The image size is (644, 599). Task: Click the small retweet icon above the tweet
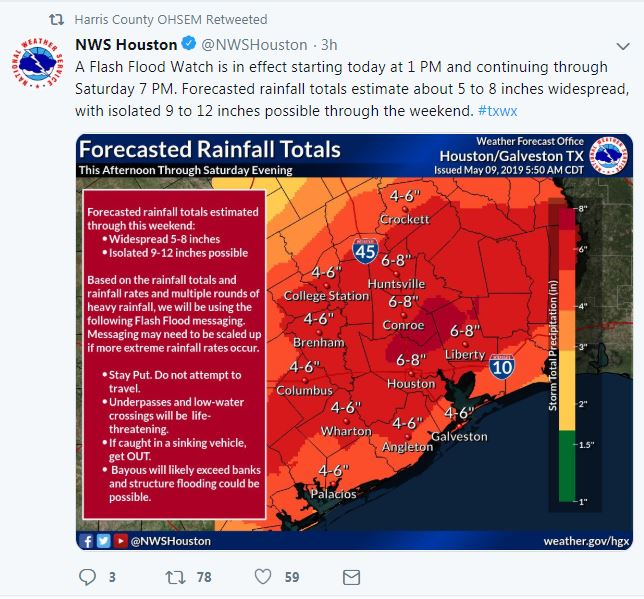[x=56, y=19]
